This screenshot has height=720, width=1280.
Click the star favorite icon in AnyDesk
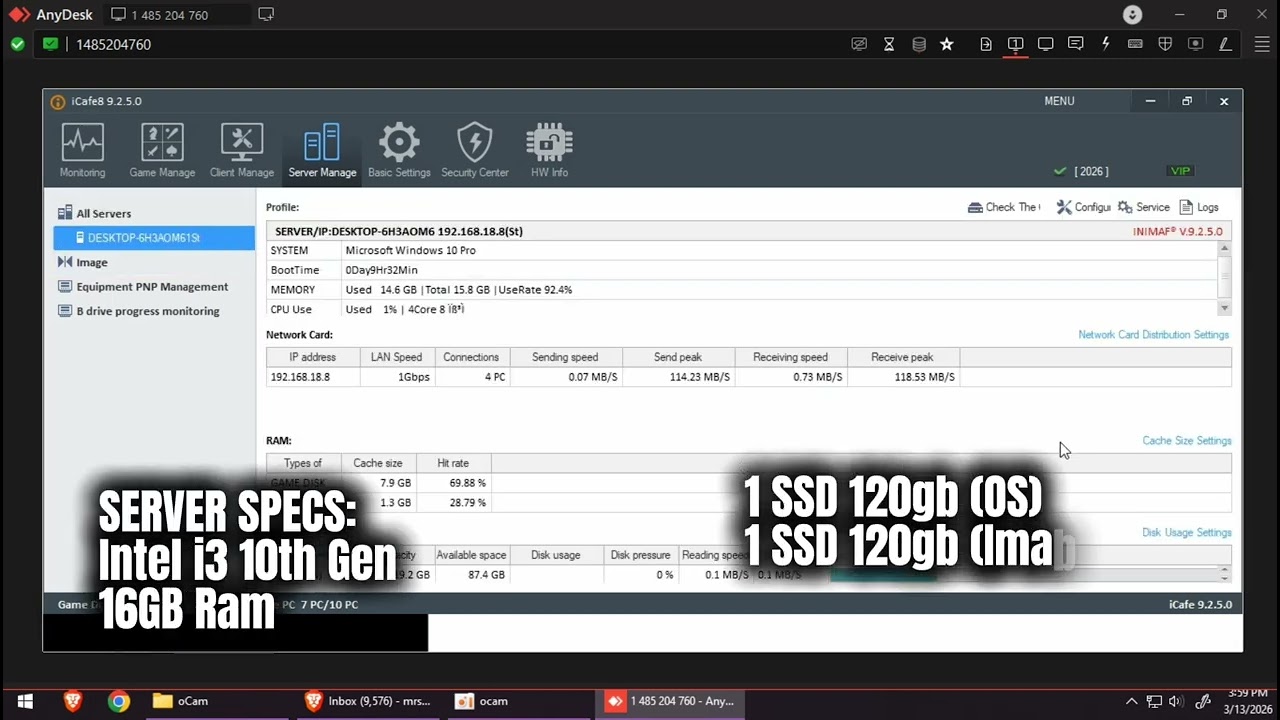947,44
